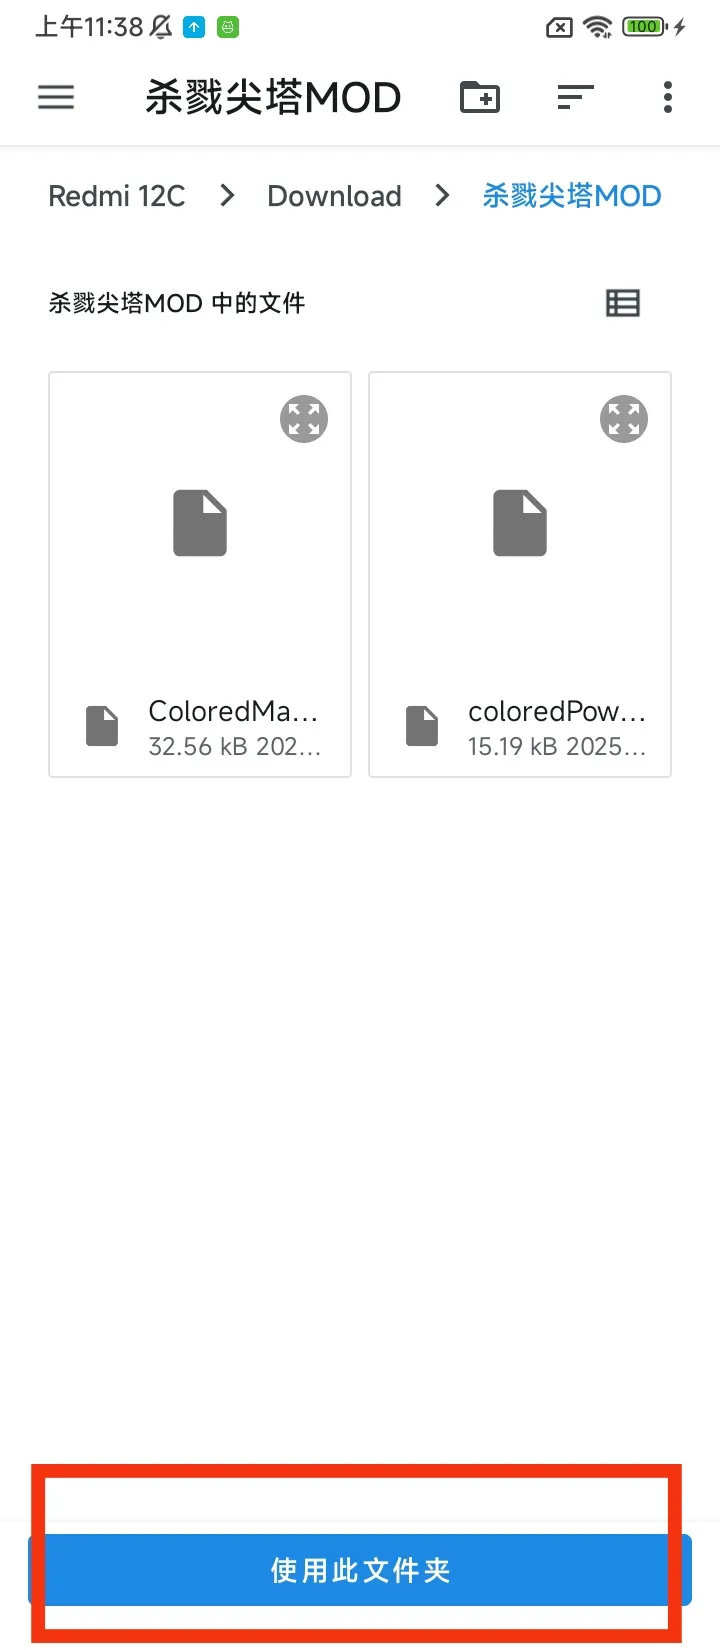720x1650 pixels.
Task: Tap the small file icon beside ColoredMa
Action: (102, 726)
